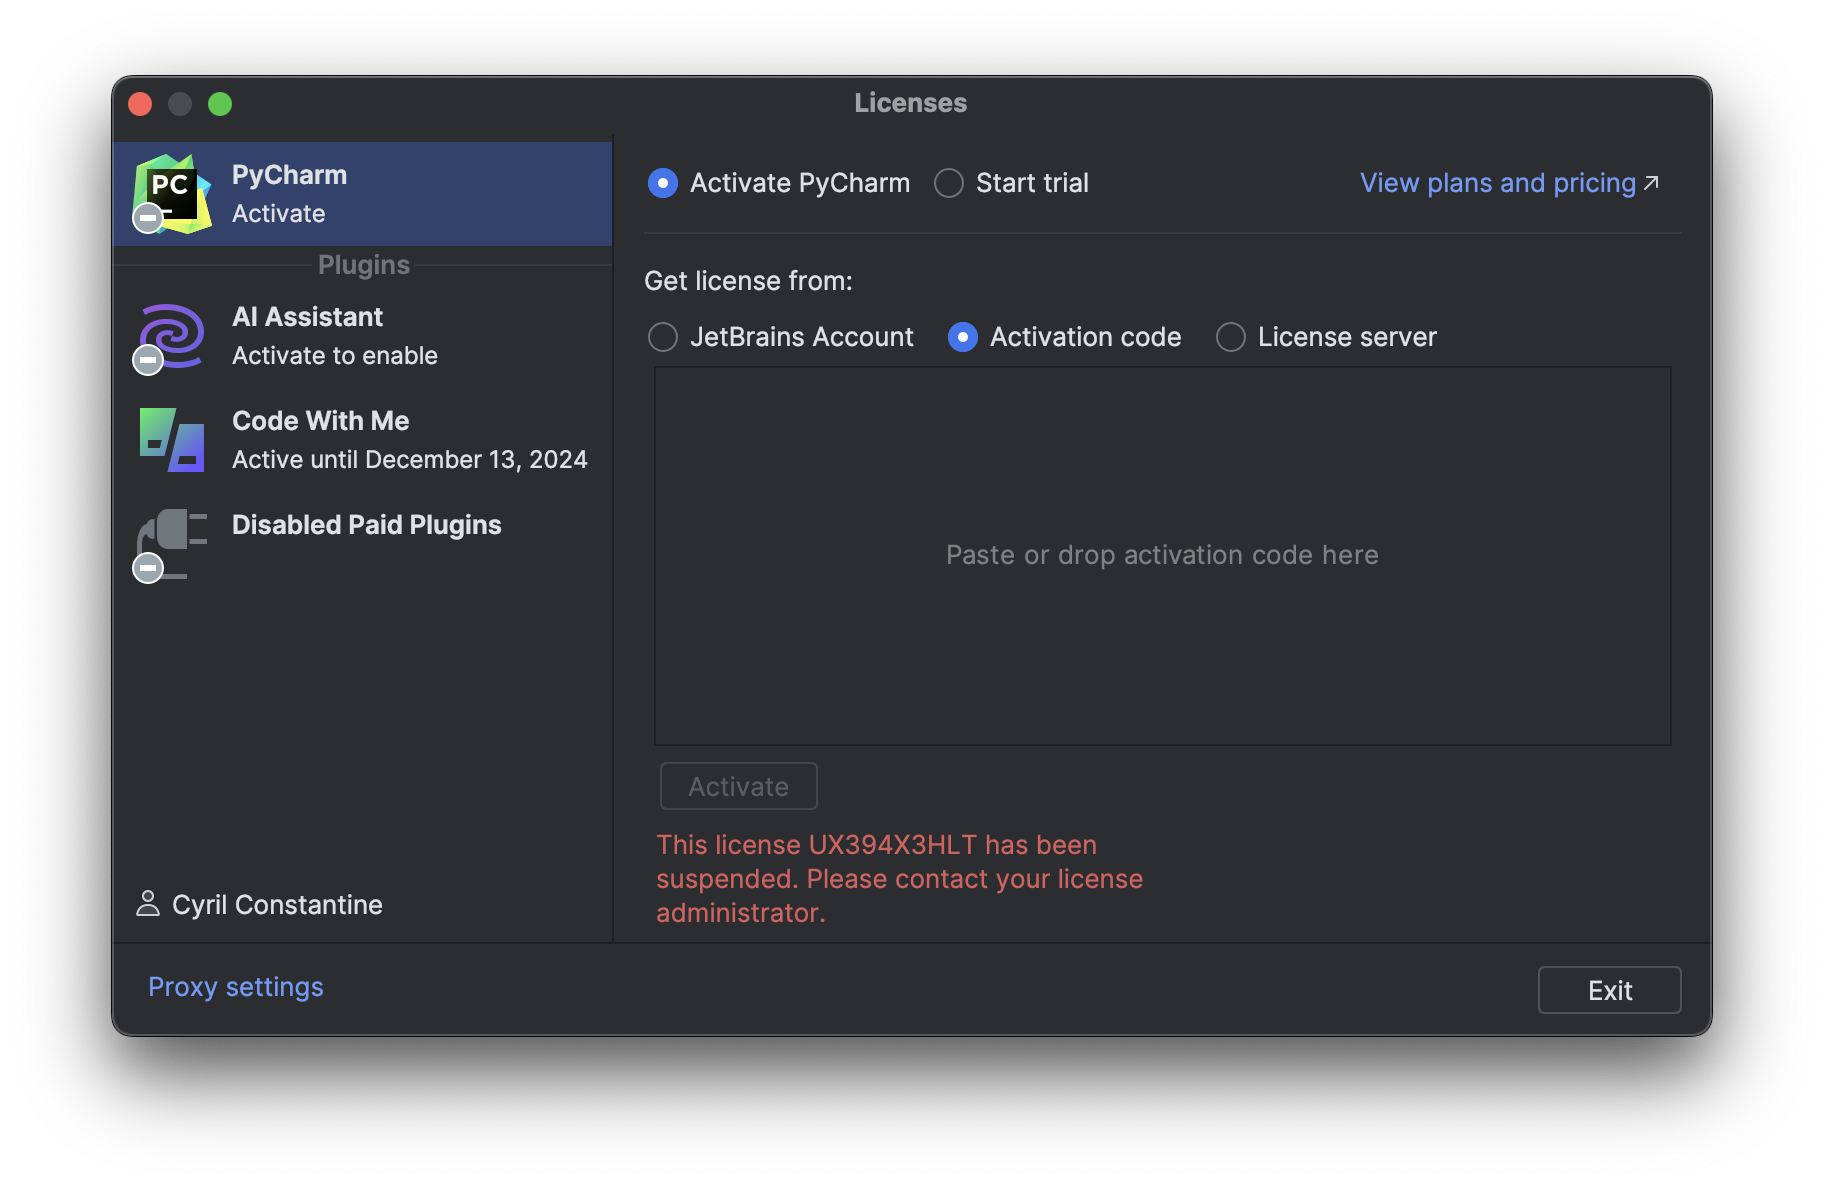Click the 'Activate to enable' status text
1824x1184 pixels.
coord(335,356)
